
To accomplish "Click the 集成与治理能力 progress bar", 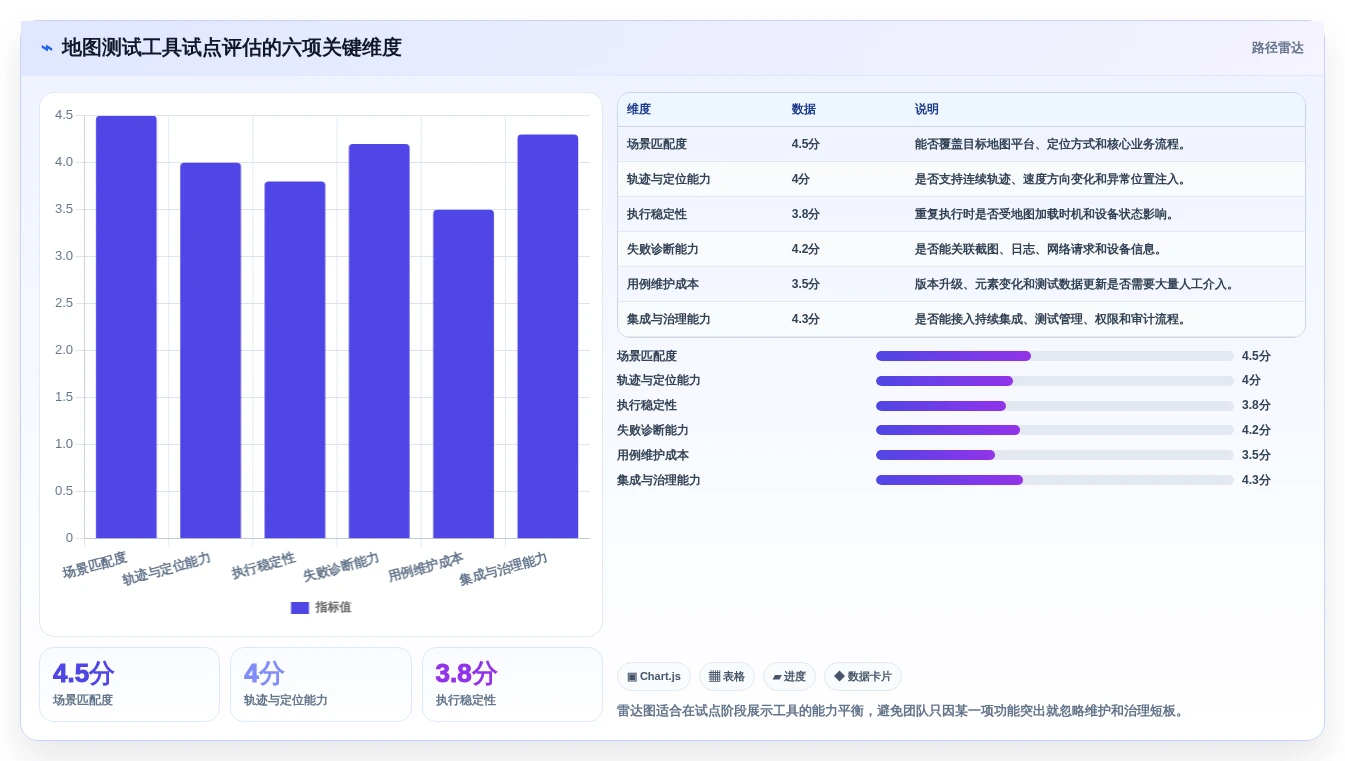I will (x=1055, y=480).
